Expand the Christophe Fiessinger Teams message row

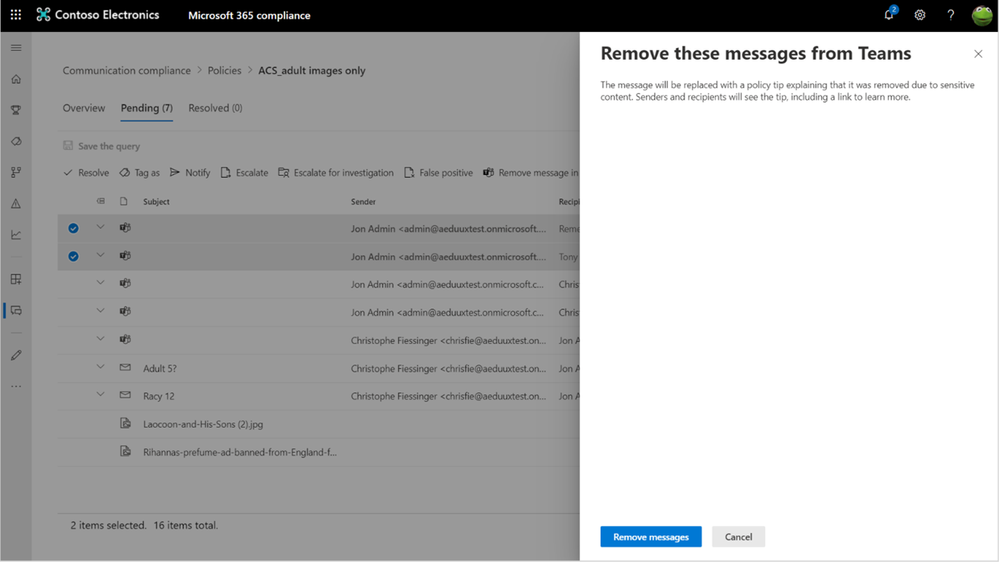click(x=100, y=338)
